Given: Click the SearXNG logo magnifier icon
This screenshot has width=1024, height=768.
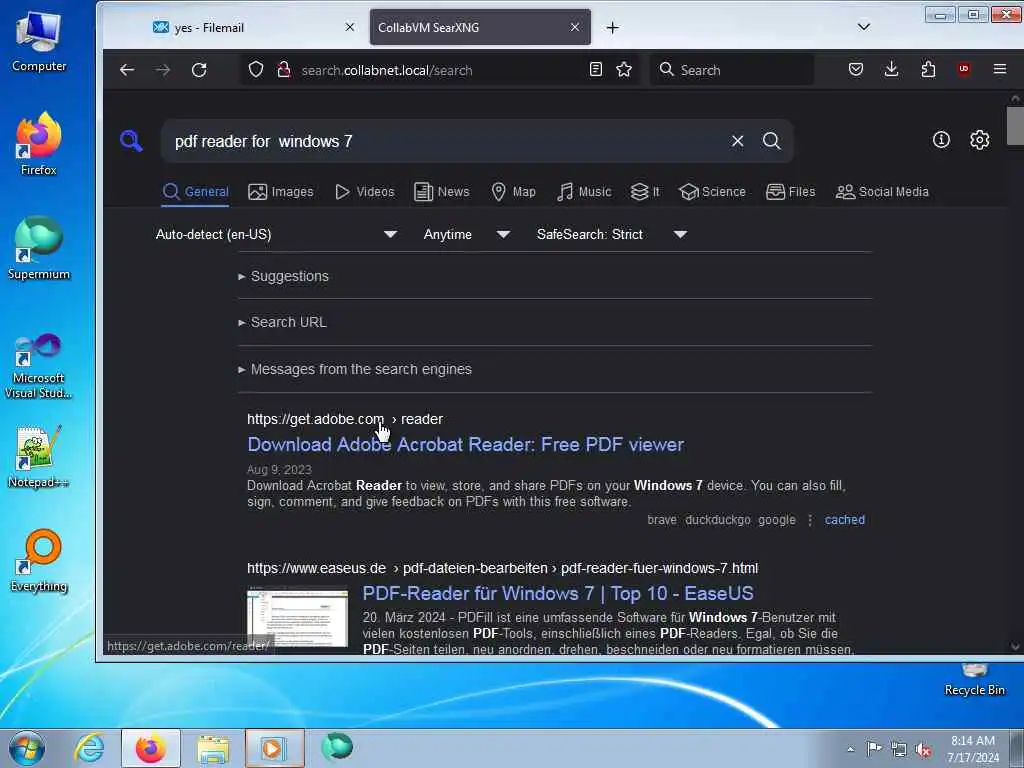Looking at the screenshot, I should coord(131,140).
